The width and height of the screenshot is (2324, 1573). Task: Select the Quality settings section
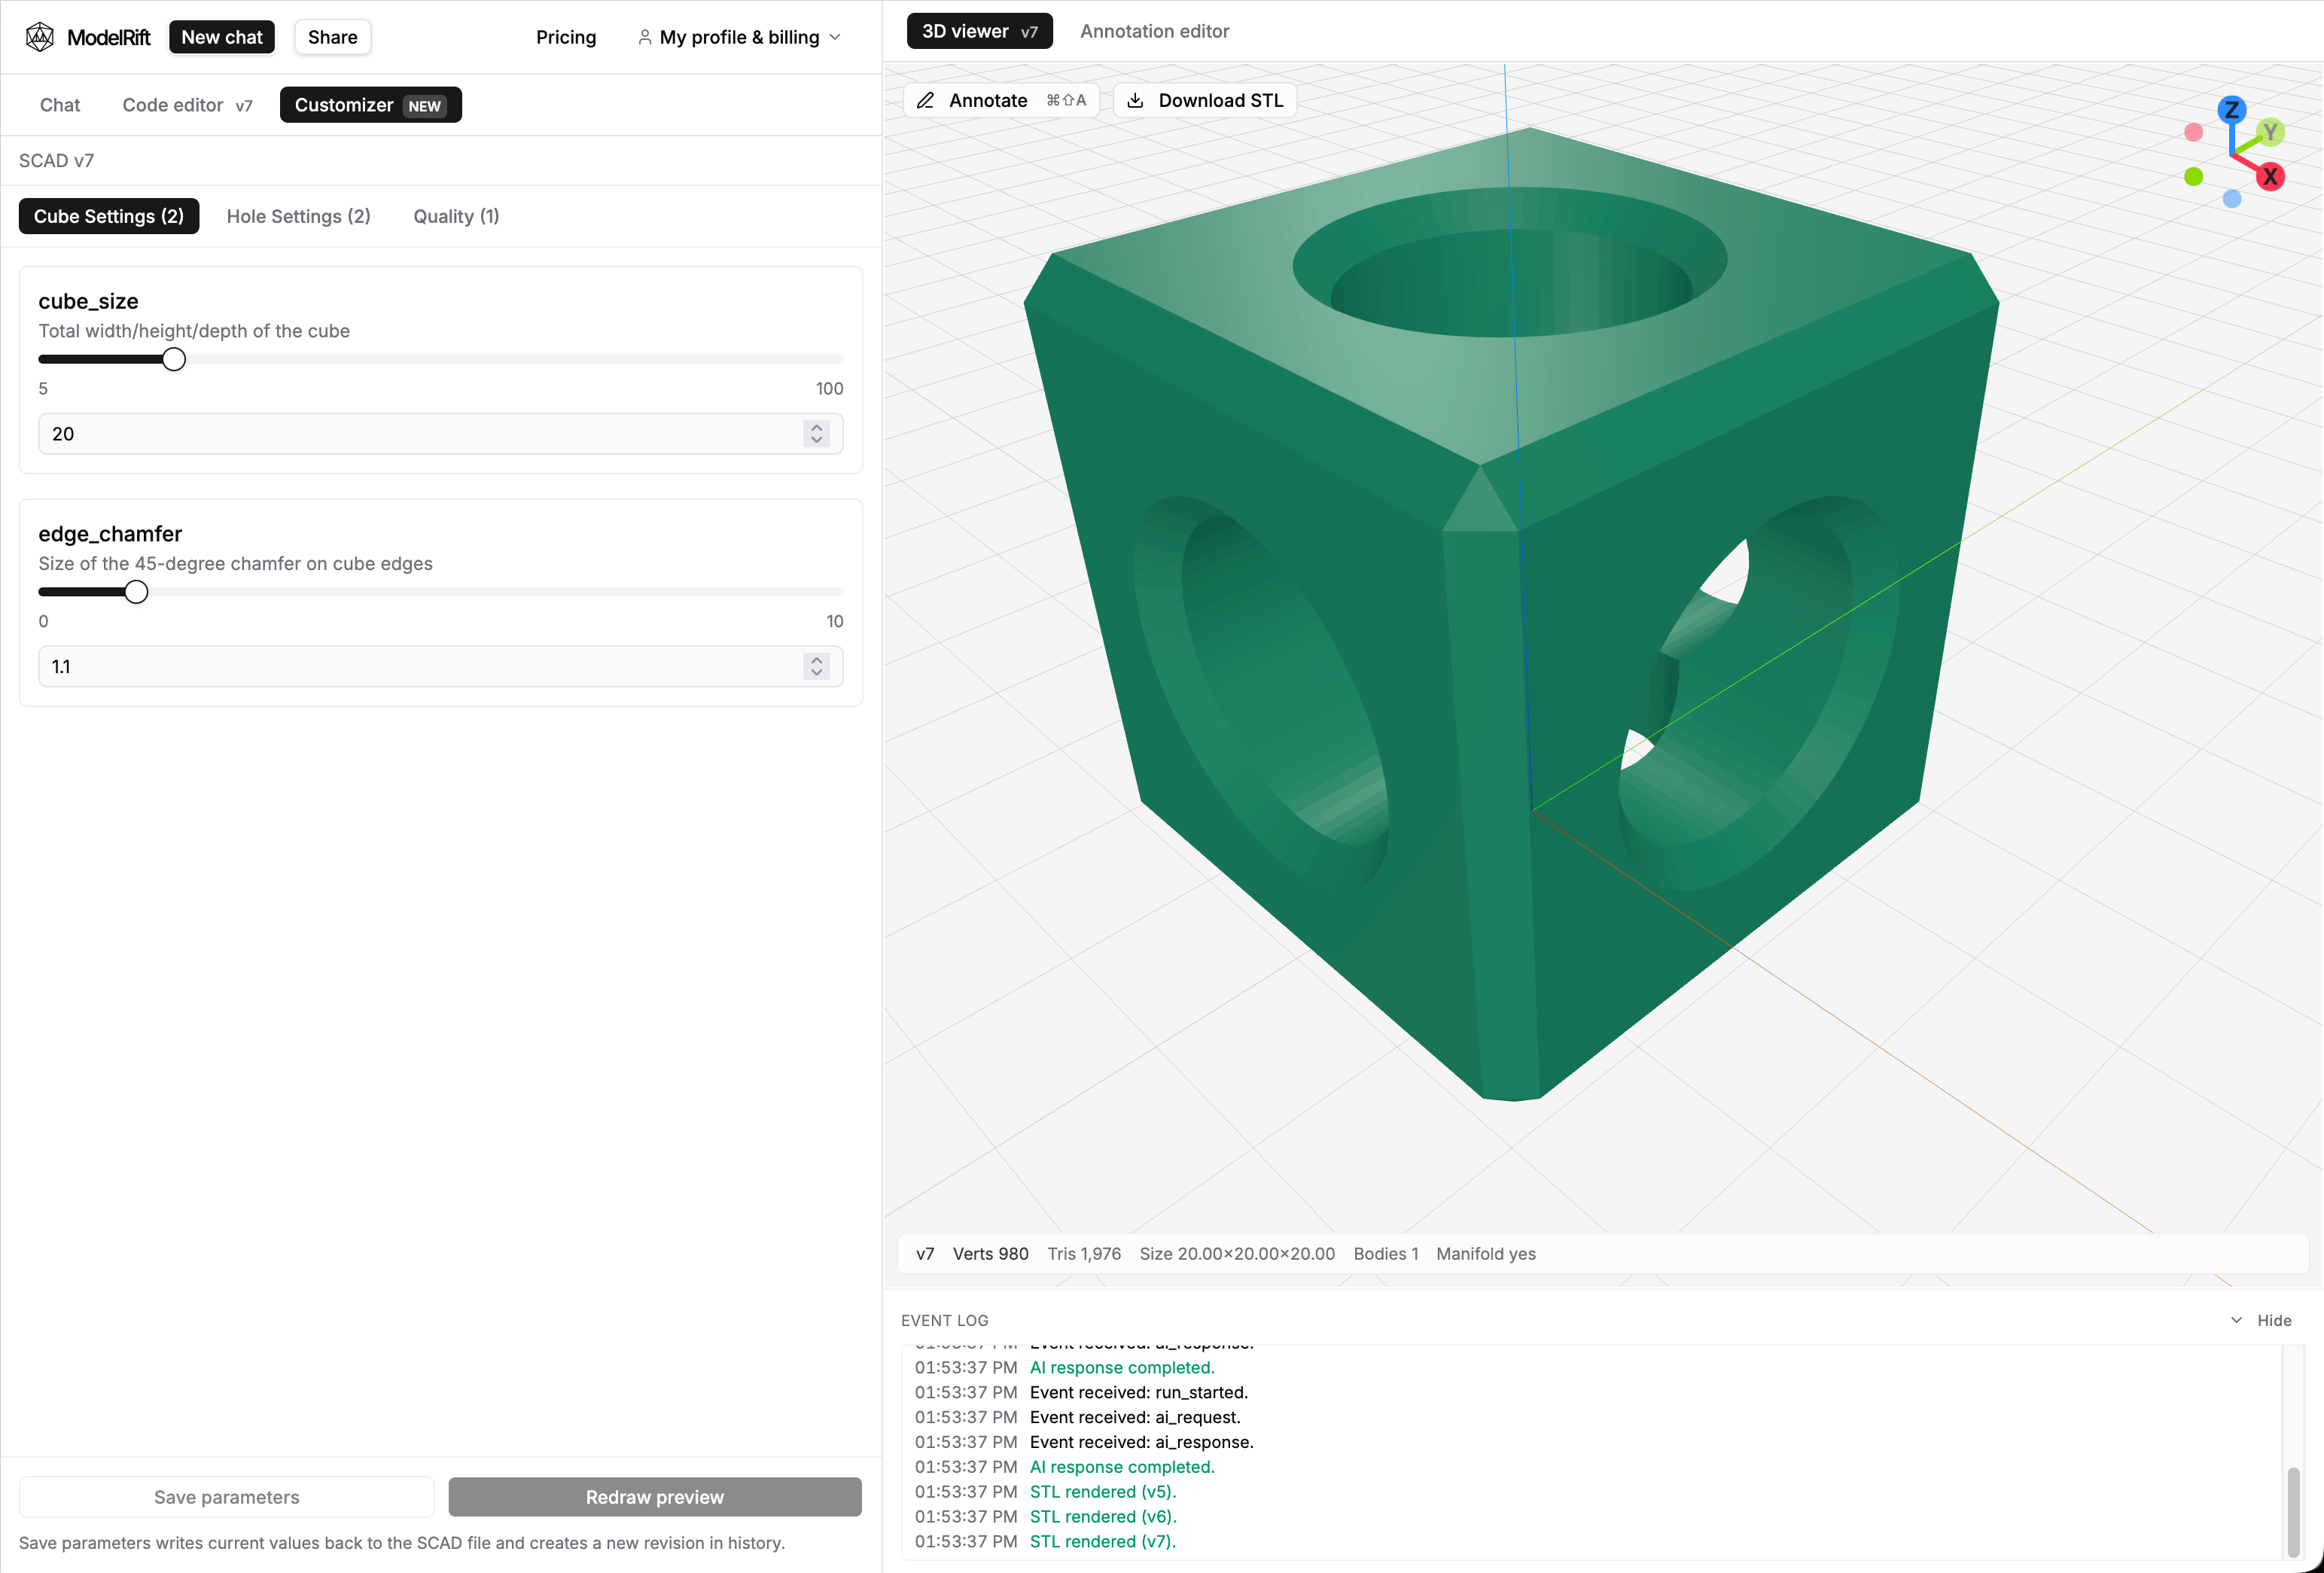pyautogui.click(x=455, y=216)
